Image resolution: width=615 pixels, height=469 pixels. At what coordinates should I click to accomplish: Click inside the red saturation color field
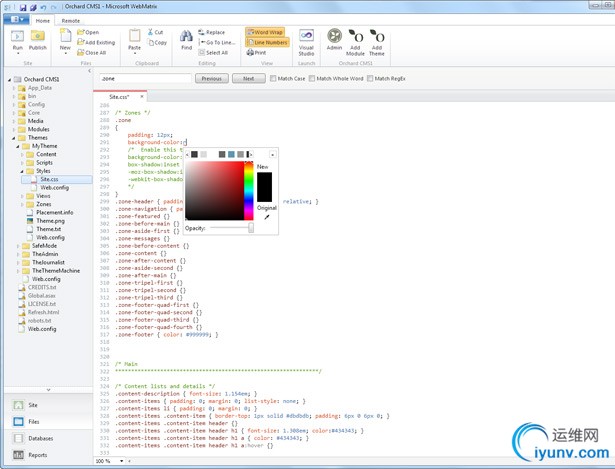pyautogui.click(x=215, y=191)
